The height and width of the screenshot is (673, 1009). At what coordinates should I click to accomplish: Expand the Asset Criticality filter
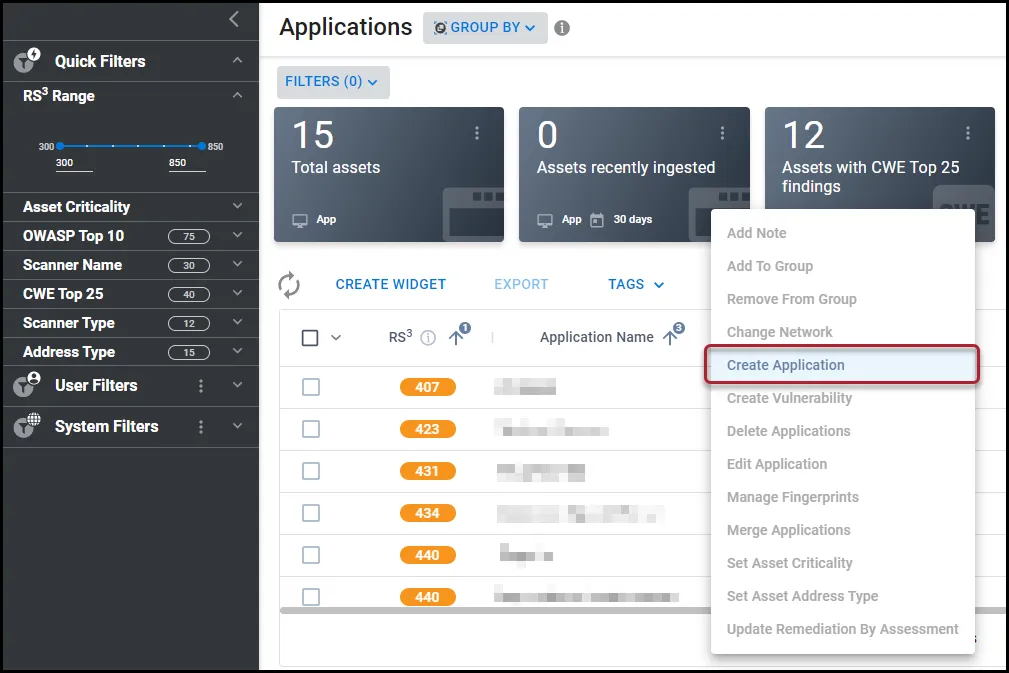click(237, 206)
